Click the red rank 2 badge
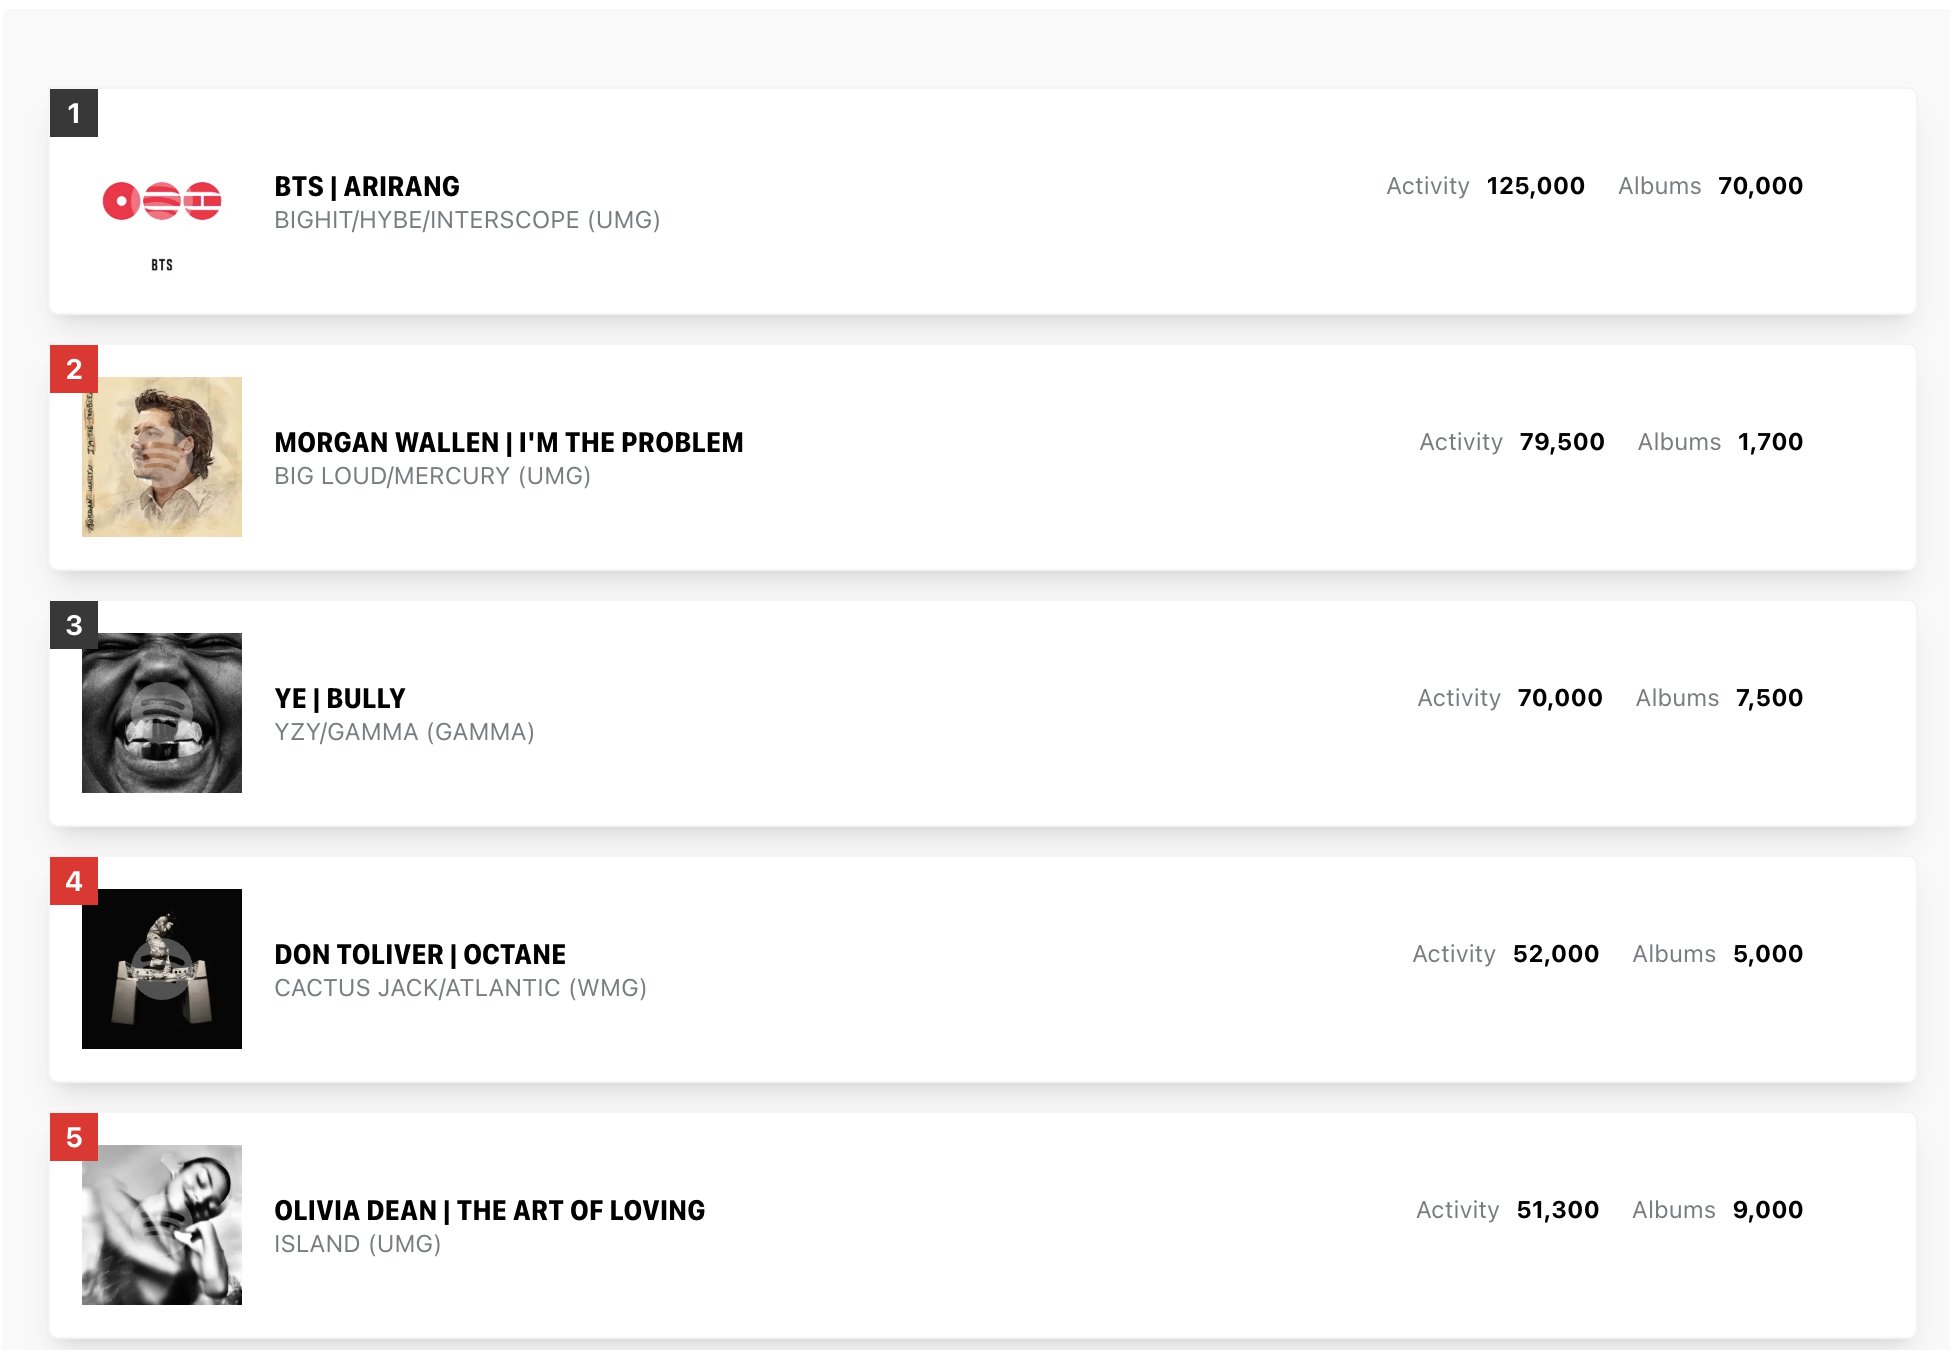This screenshot has width=1950, height=1350. point(74,369)
